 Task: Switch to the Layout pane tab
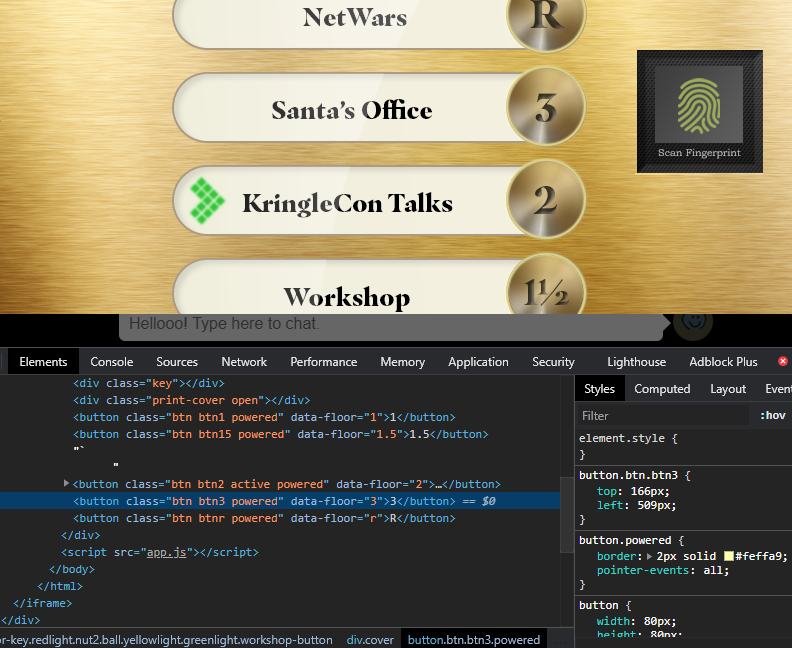(x=728, y=388)
